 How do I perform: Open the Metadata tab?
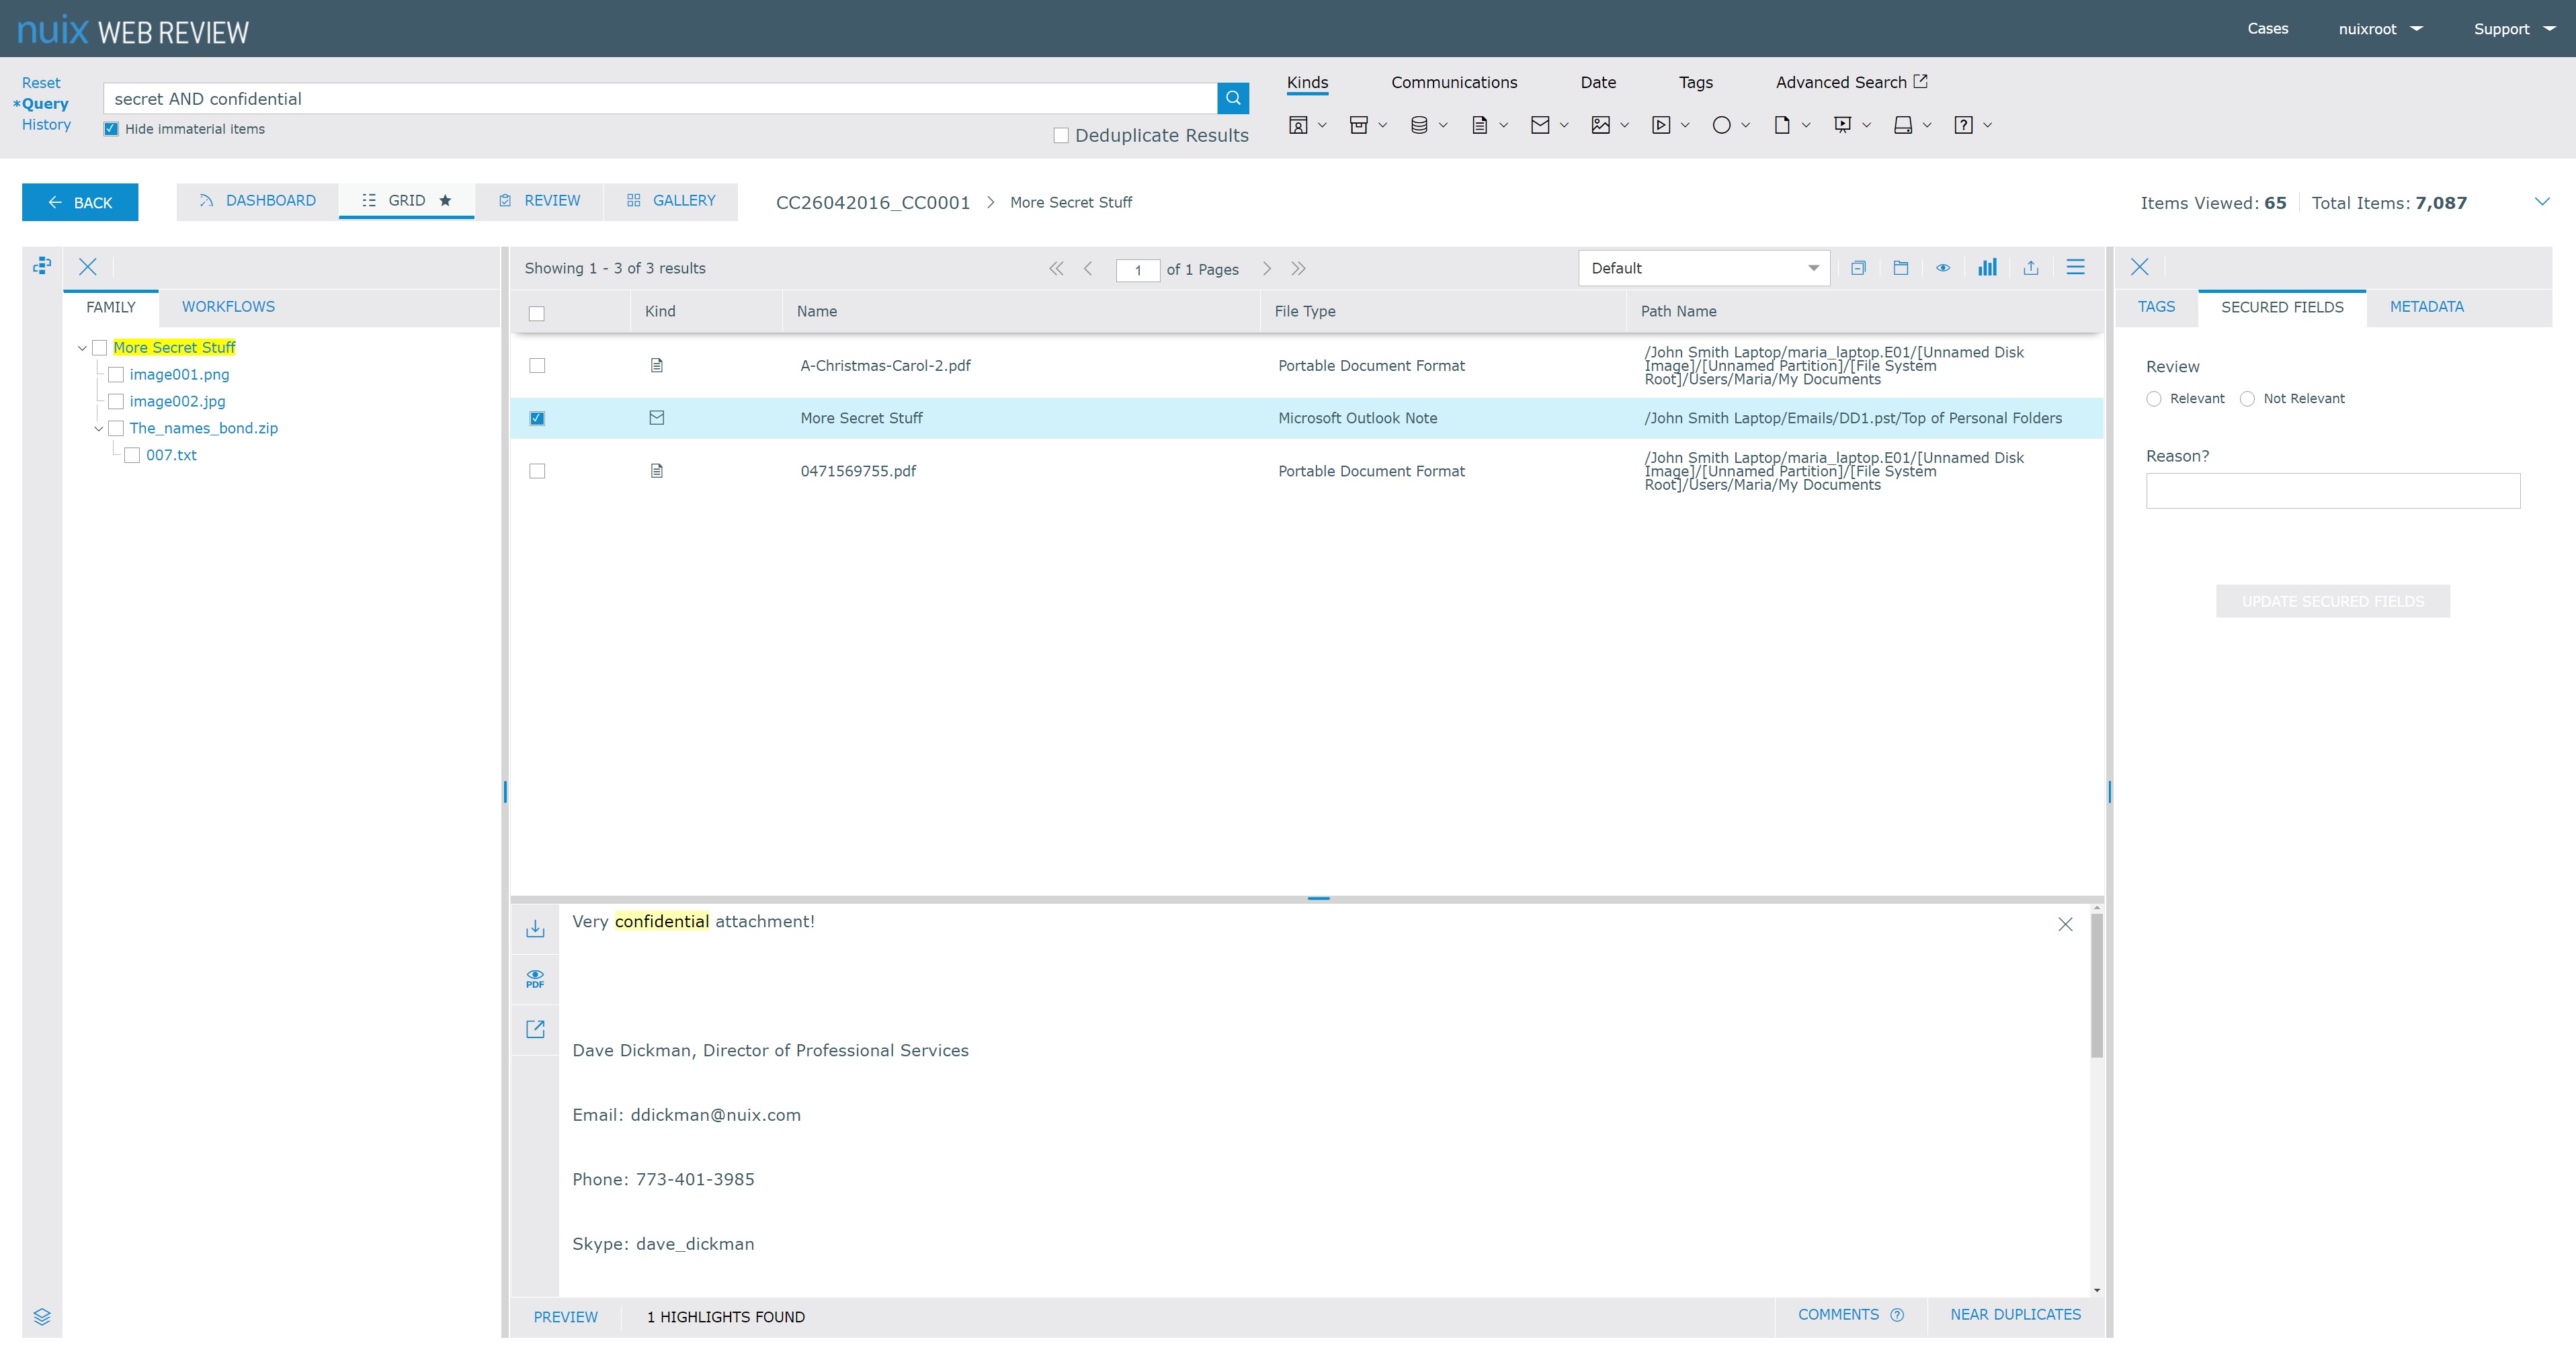click(2426, 307)
